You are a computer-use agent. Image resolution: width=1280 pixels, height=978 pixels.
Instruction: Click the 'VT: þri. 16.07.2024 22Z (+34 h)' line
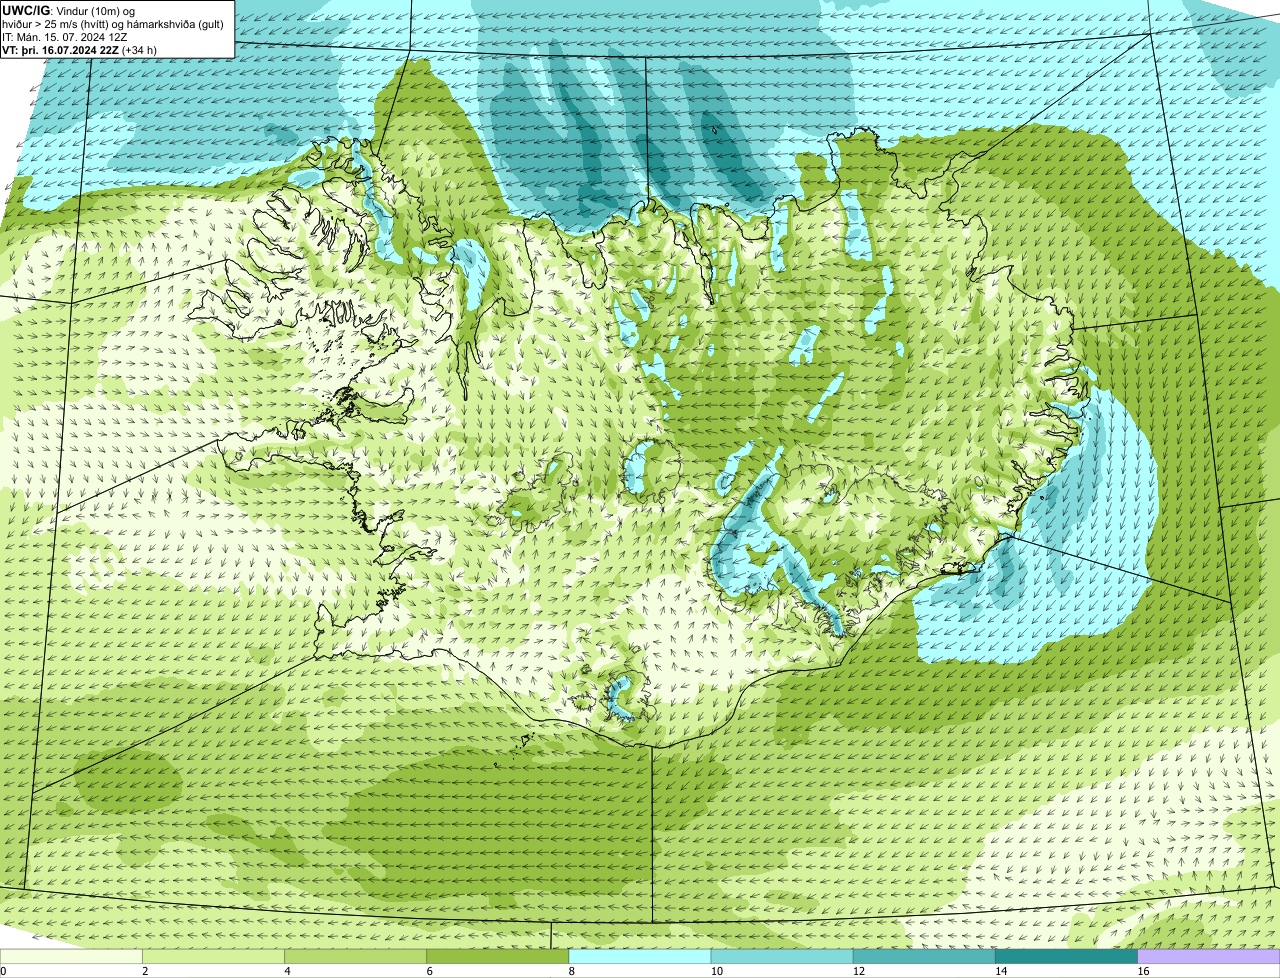[x=80, y=49]
